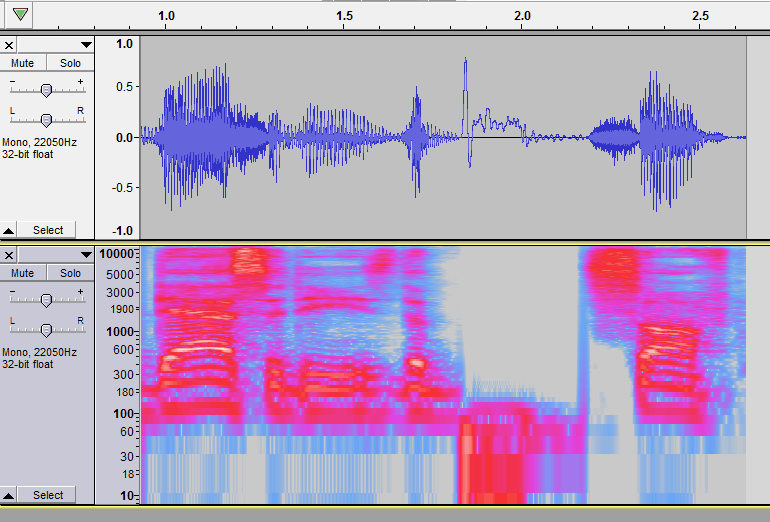Click the spectrogram track '32-bit float' text
This screenshot has height=522, width=770.
click(x=28, y=364)
